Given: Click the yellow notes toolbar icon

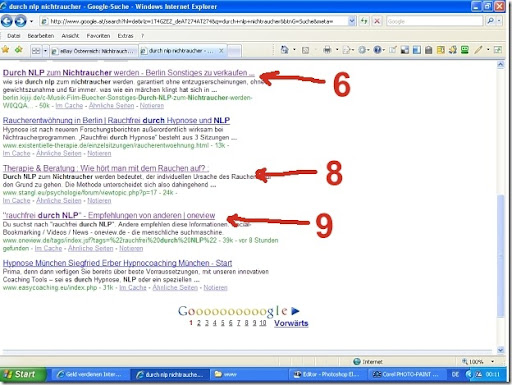Looking at the screenshot, I should coord(441,50).
